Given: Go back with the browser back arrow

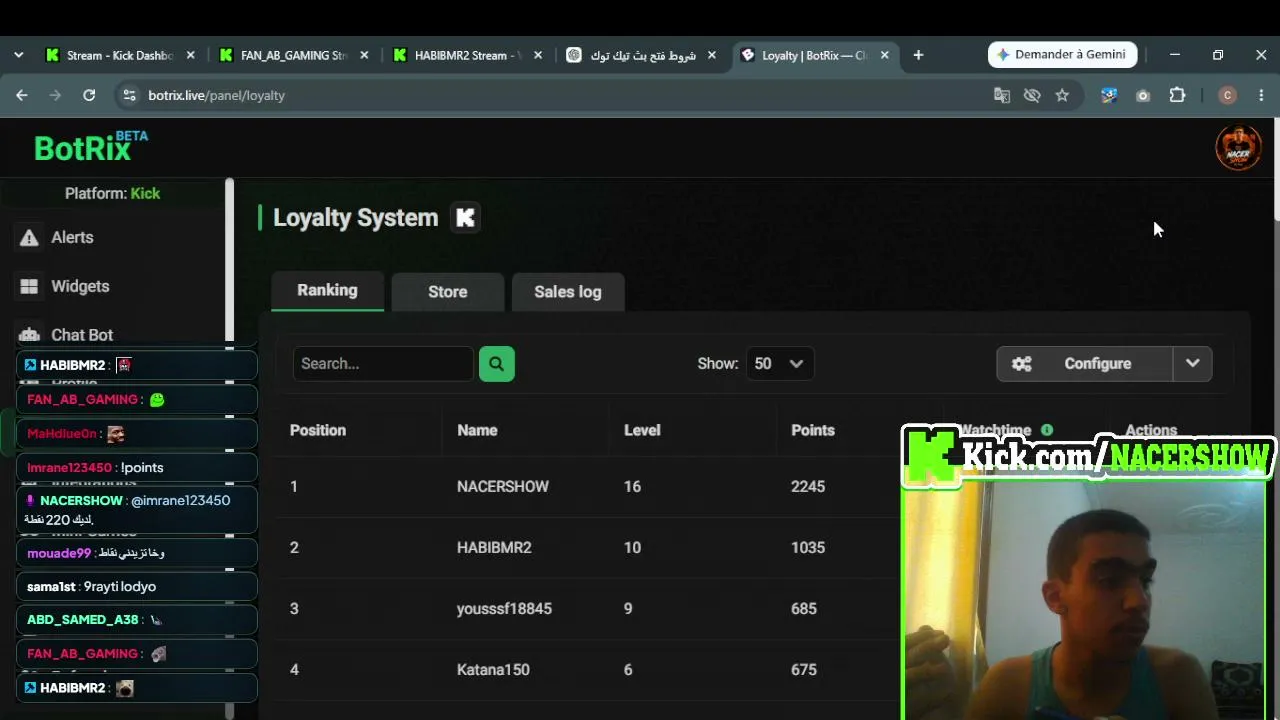Looking at the screenshot, I should [x=22, y=95].
